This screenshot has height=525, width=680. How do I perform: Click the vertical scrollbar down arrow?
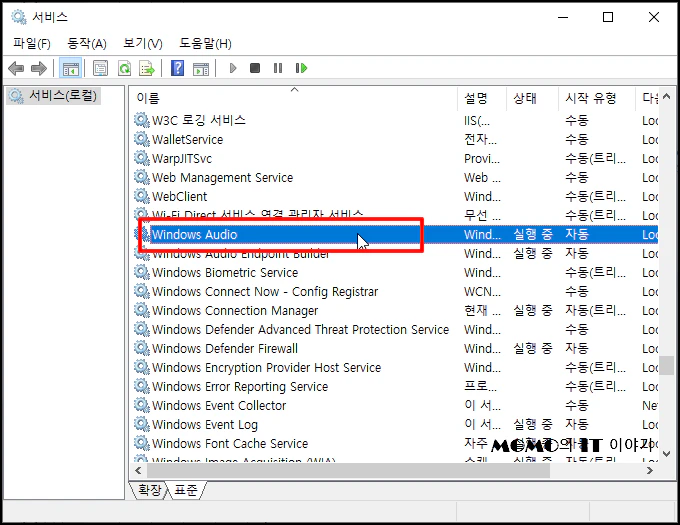pos(667,454)
